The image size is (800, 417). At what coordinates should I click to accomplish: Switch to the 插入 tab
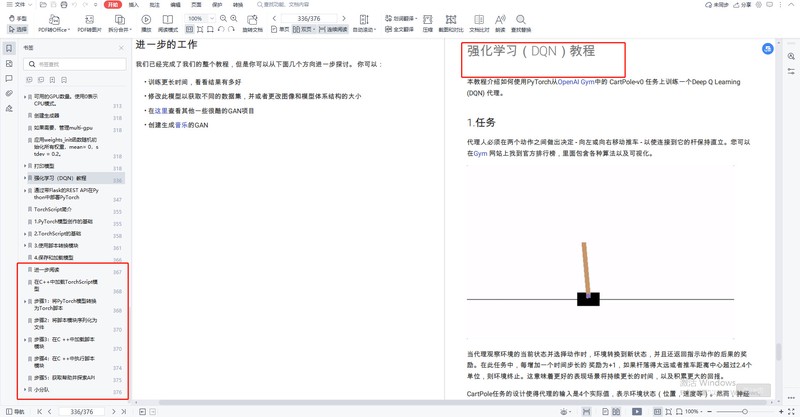[x=134, y=5]
